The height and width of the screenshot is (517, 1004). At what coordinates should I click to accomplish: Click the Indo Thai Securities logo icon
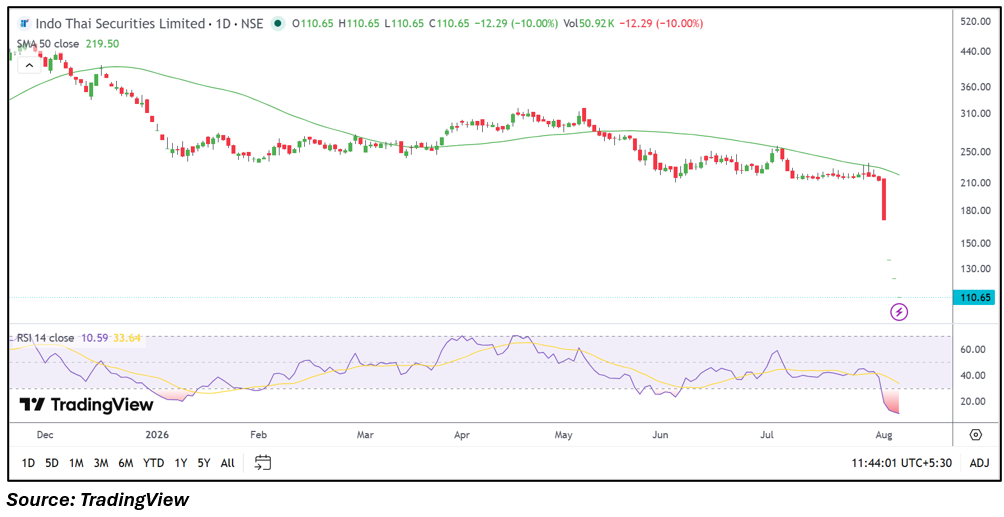click(x=24, y=24)
